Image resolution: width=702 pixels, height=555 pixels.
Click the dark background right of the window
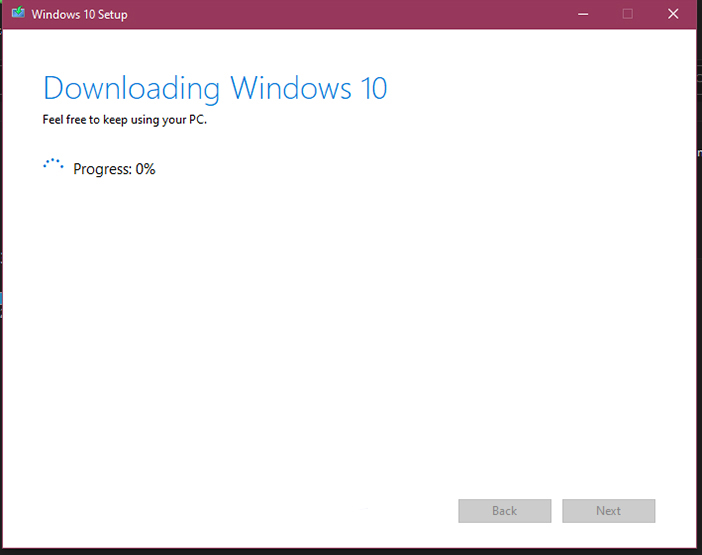click(698, 300)
